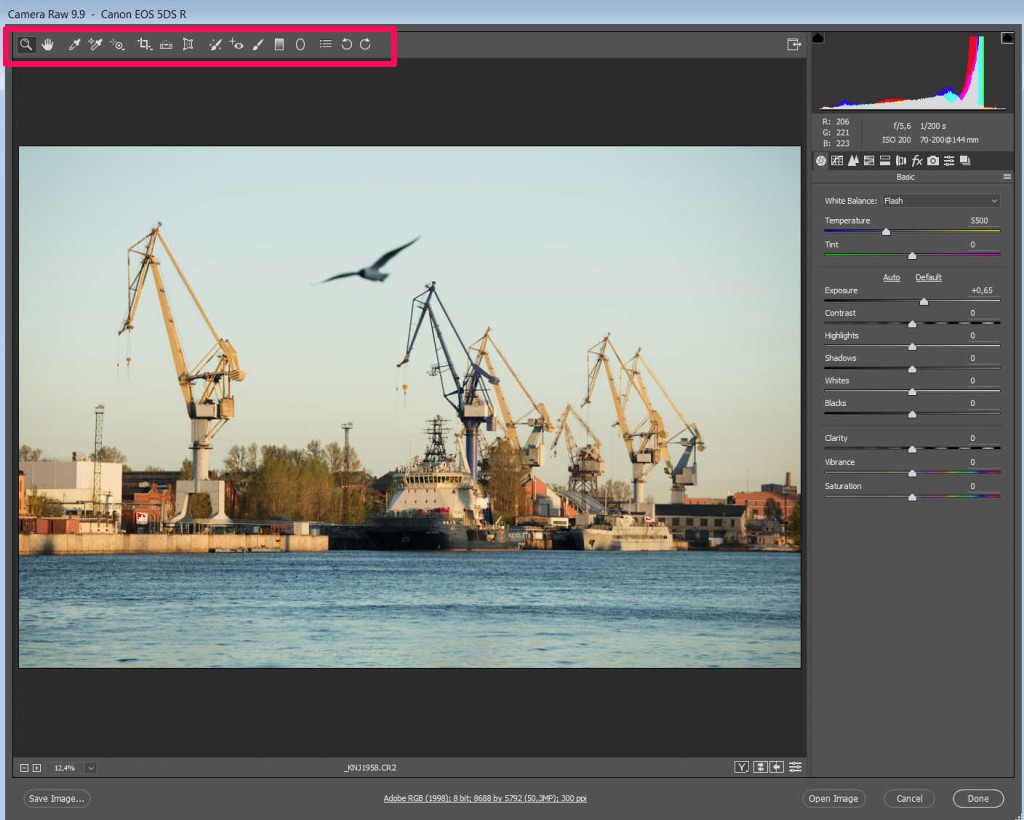Open the Basic panel options menu

1007,177
